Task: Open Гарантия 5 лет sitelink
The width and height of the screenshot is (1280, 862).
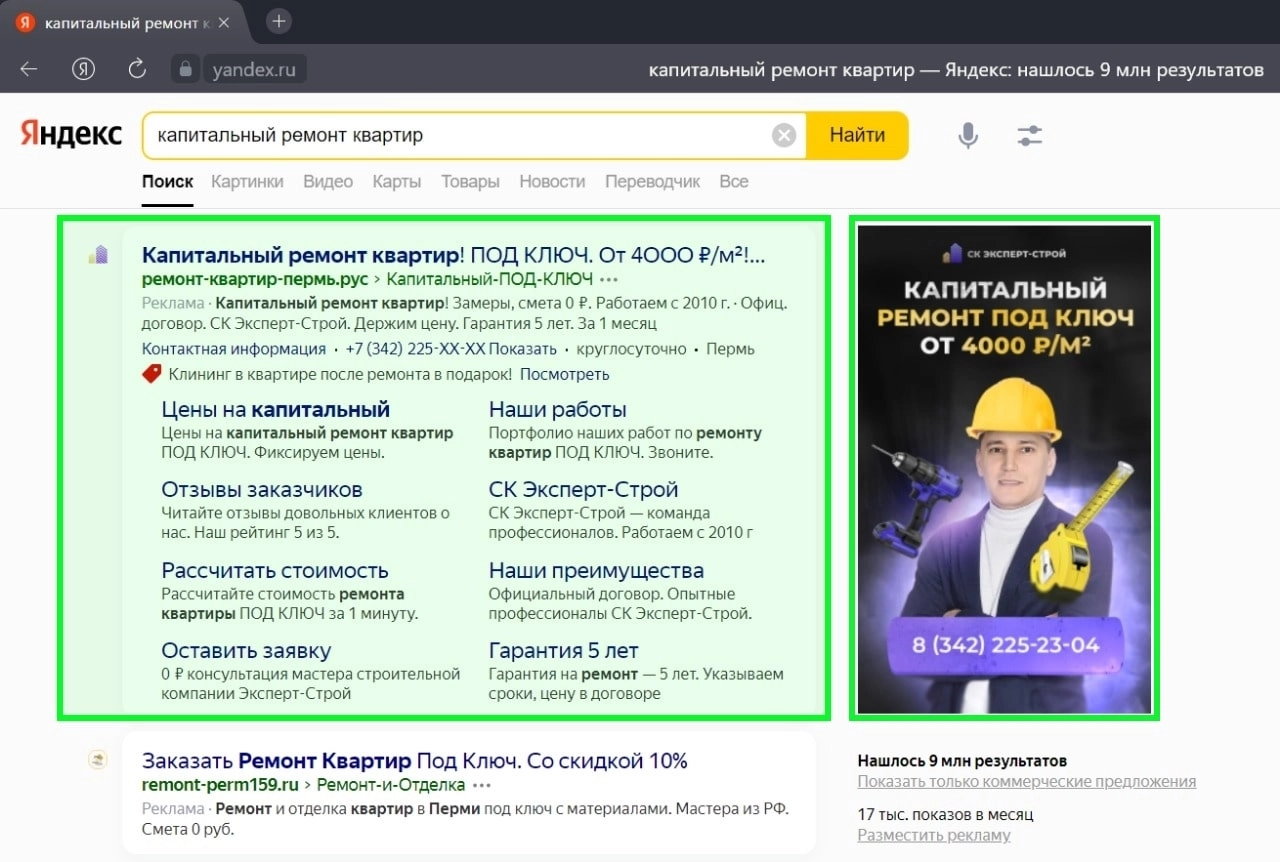Action: point(564,651)
